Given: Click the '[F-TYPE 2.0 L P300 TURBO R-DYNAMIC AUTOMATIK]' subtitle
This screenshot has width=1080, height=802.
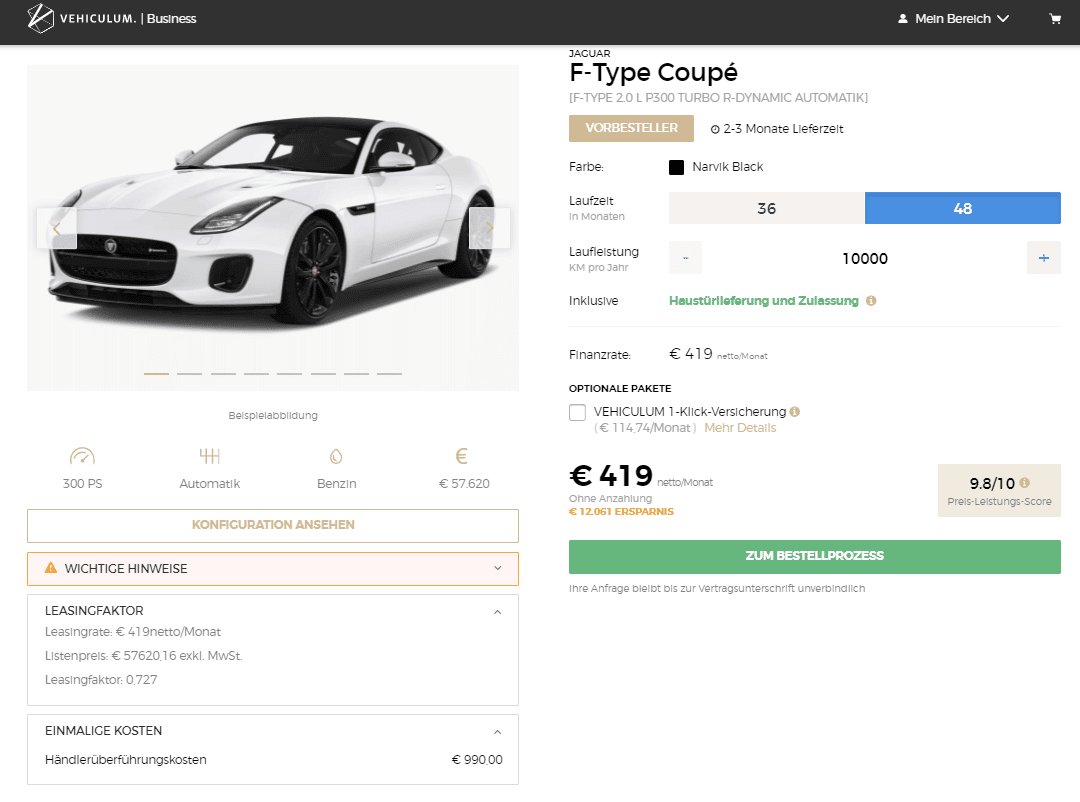Looking at the screenshot, I should pyautogui.click(x=718, y=98).
